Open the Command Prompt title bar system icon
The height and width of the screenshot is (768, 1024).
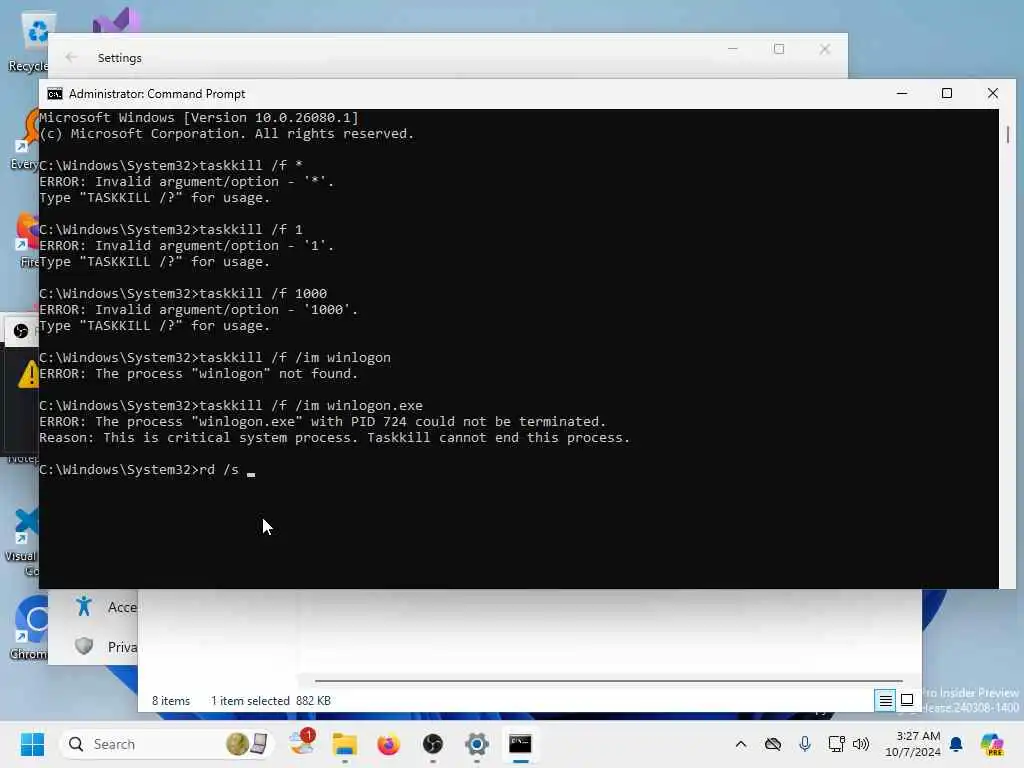[x=55, y=94]
